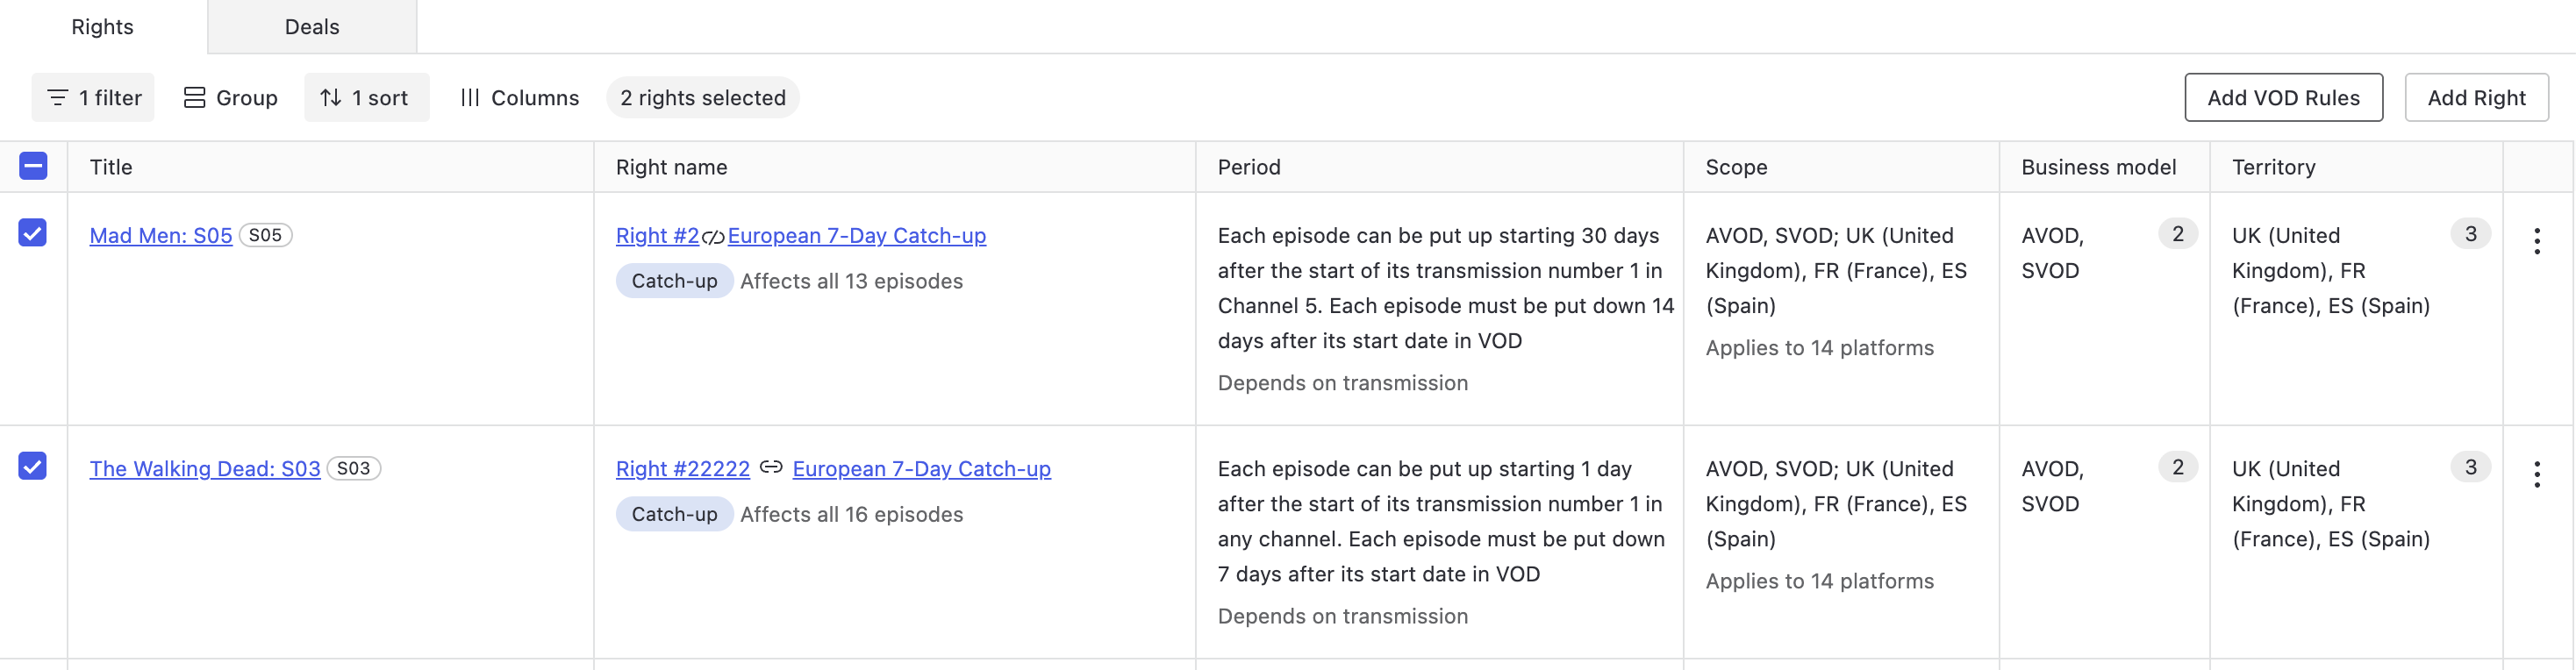This screenshot has height=670, width=2576.
Task: Click business model count badge 2 in Mad Men row
Action: click(x=2178, y=234)
